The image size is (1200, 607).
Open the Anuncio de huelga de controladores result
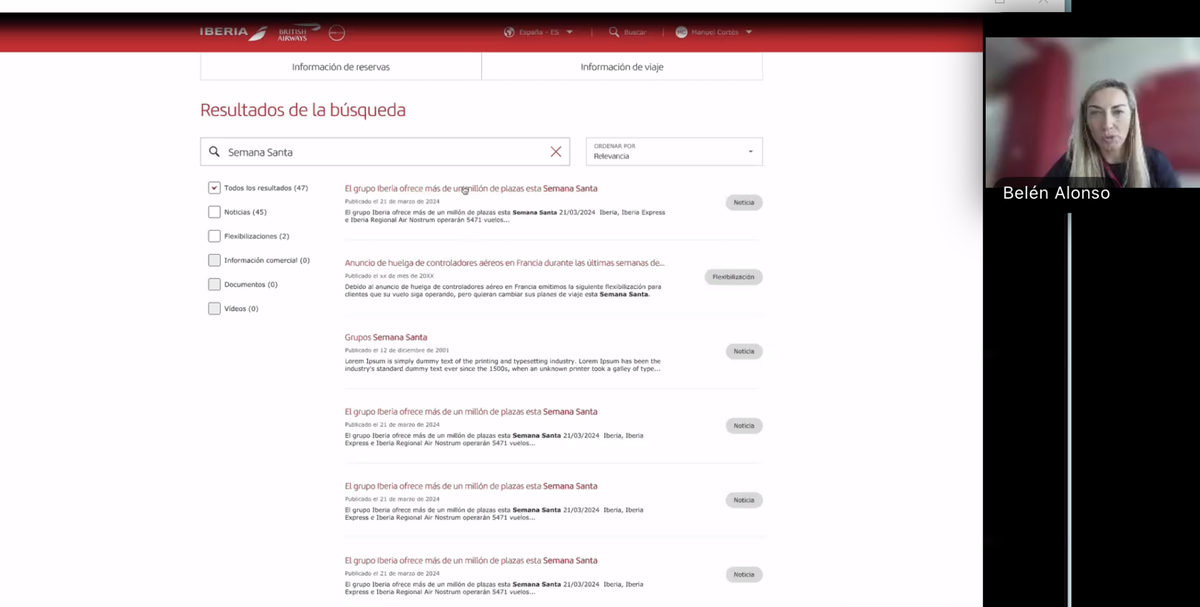(x=504, y=263)
